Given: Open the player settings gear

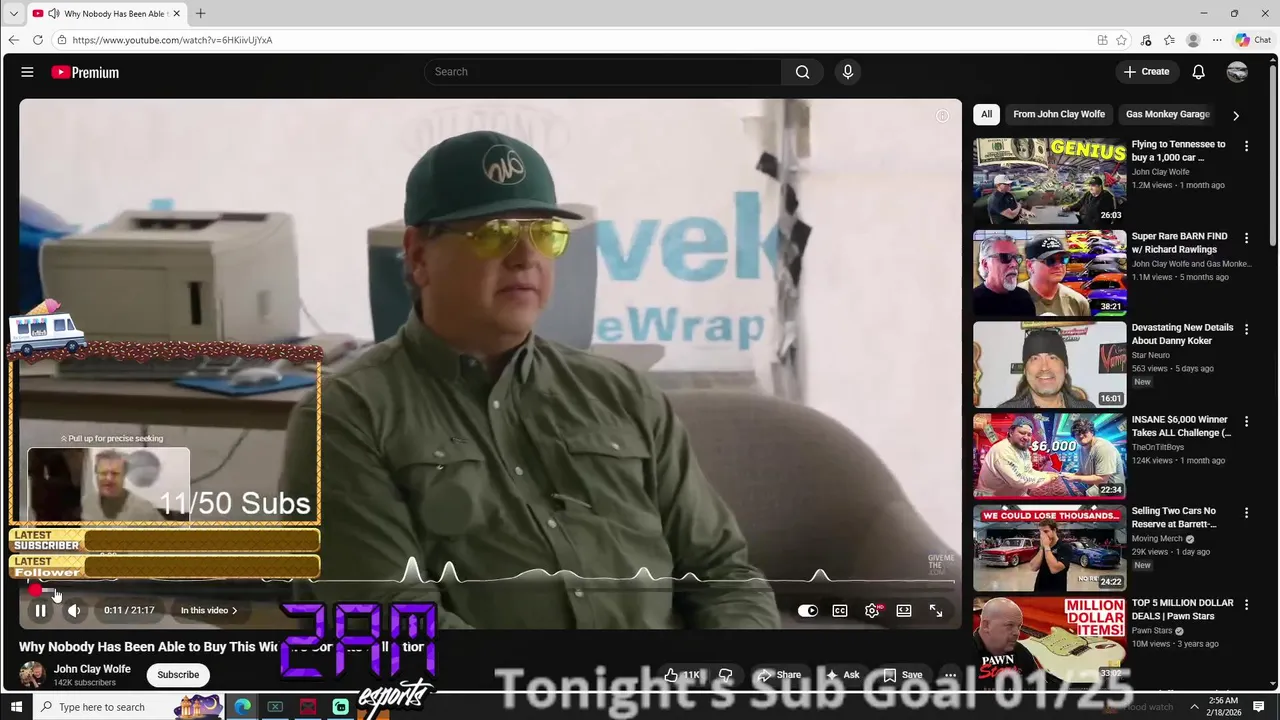Looking at the screenshot, I should 872,610.
